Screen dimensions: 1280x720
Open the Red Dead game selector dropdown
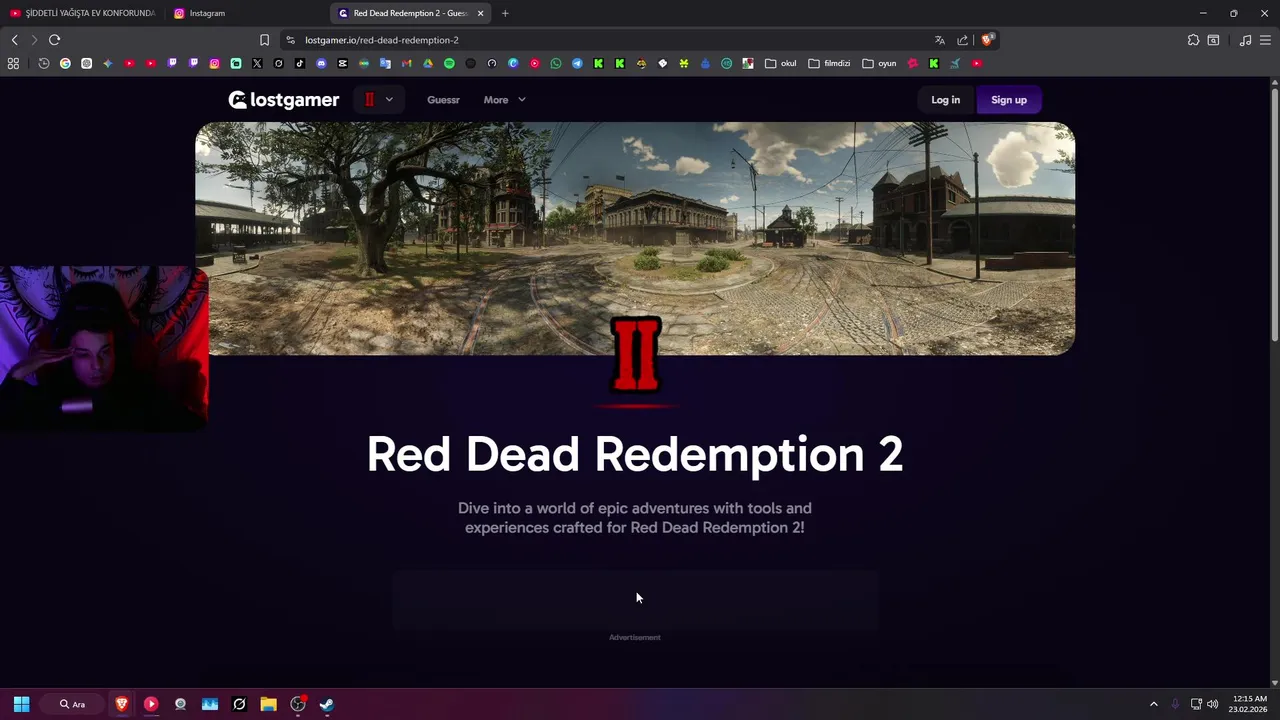point(378,100)
